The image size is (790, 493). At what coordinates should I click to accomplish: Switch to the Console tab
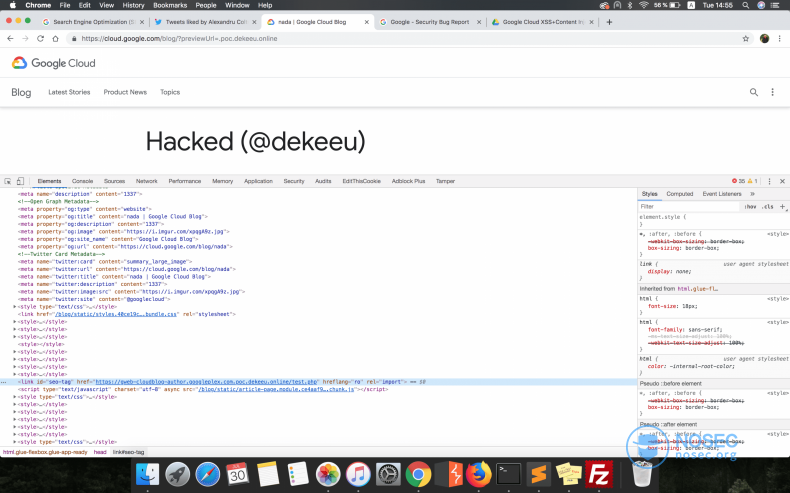82,181
